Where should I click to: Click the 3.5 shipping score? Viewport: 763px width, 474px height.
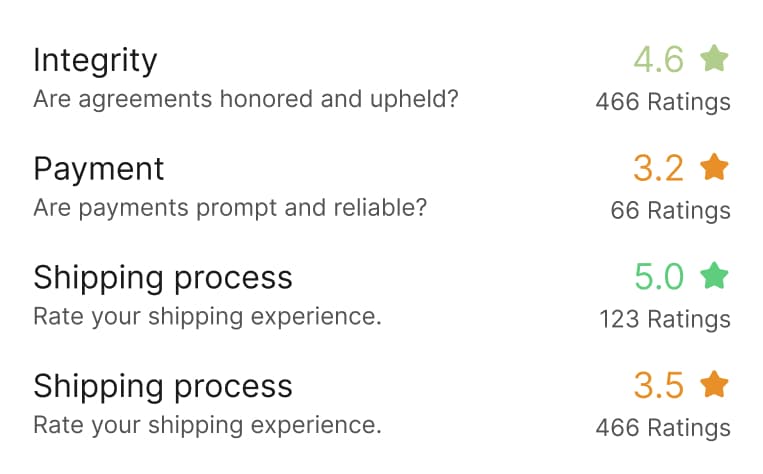658,385
